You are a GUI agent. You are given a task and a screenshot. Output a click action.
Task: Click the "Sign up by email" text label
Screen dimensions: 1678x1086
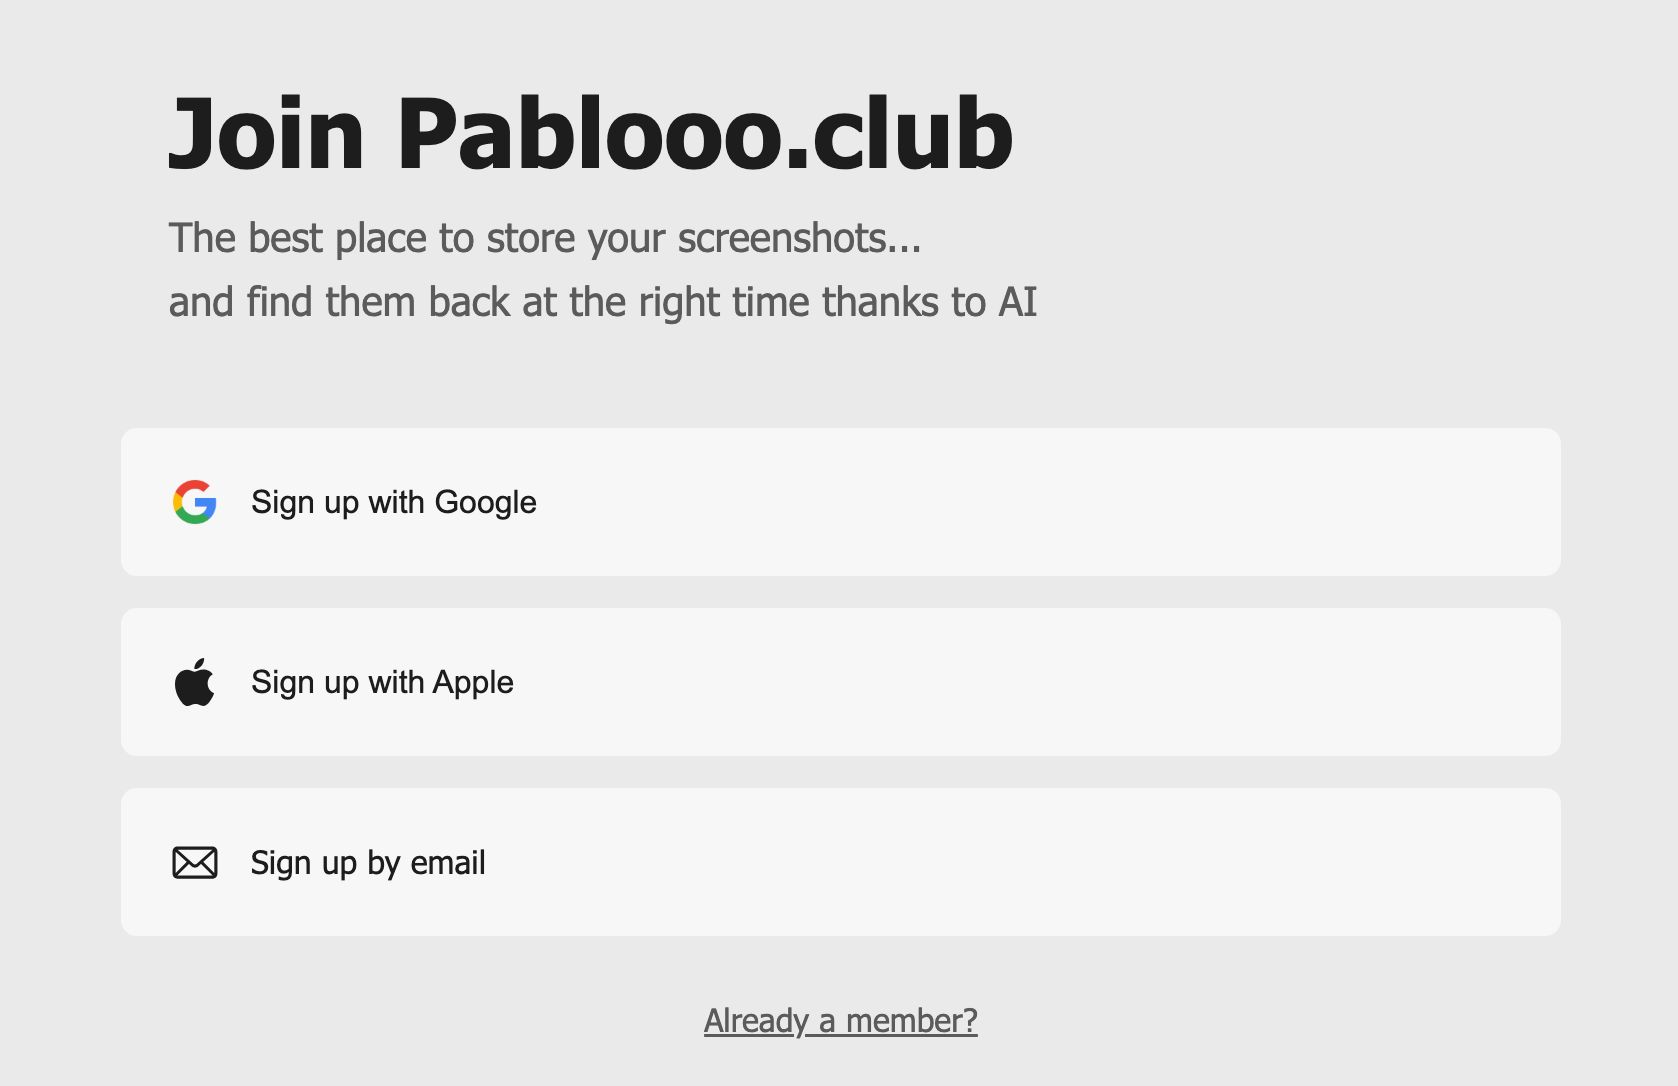(368, 861)
